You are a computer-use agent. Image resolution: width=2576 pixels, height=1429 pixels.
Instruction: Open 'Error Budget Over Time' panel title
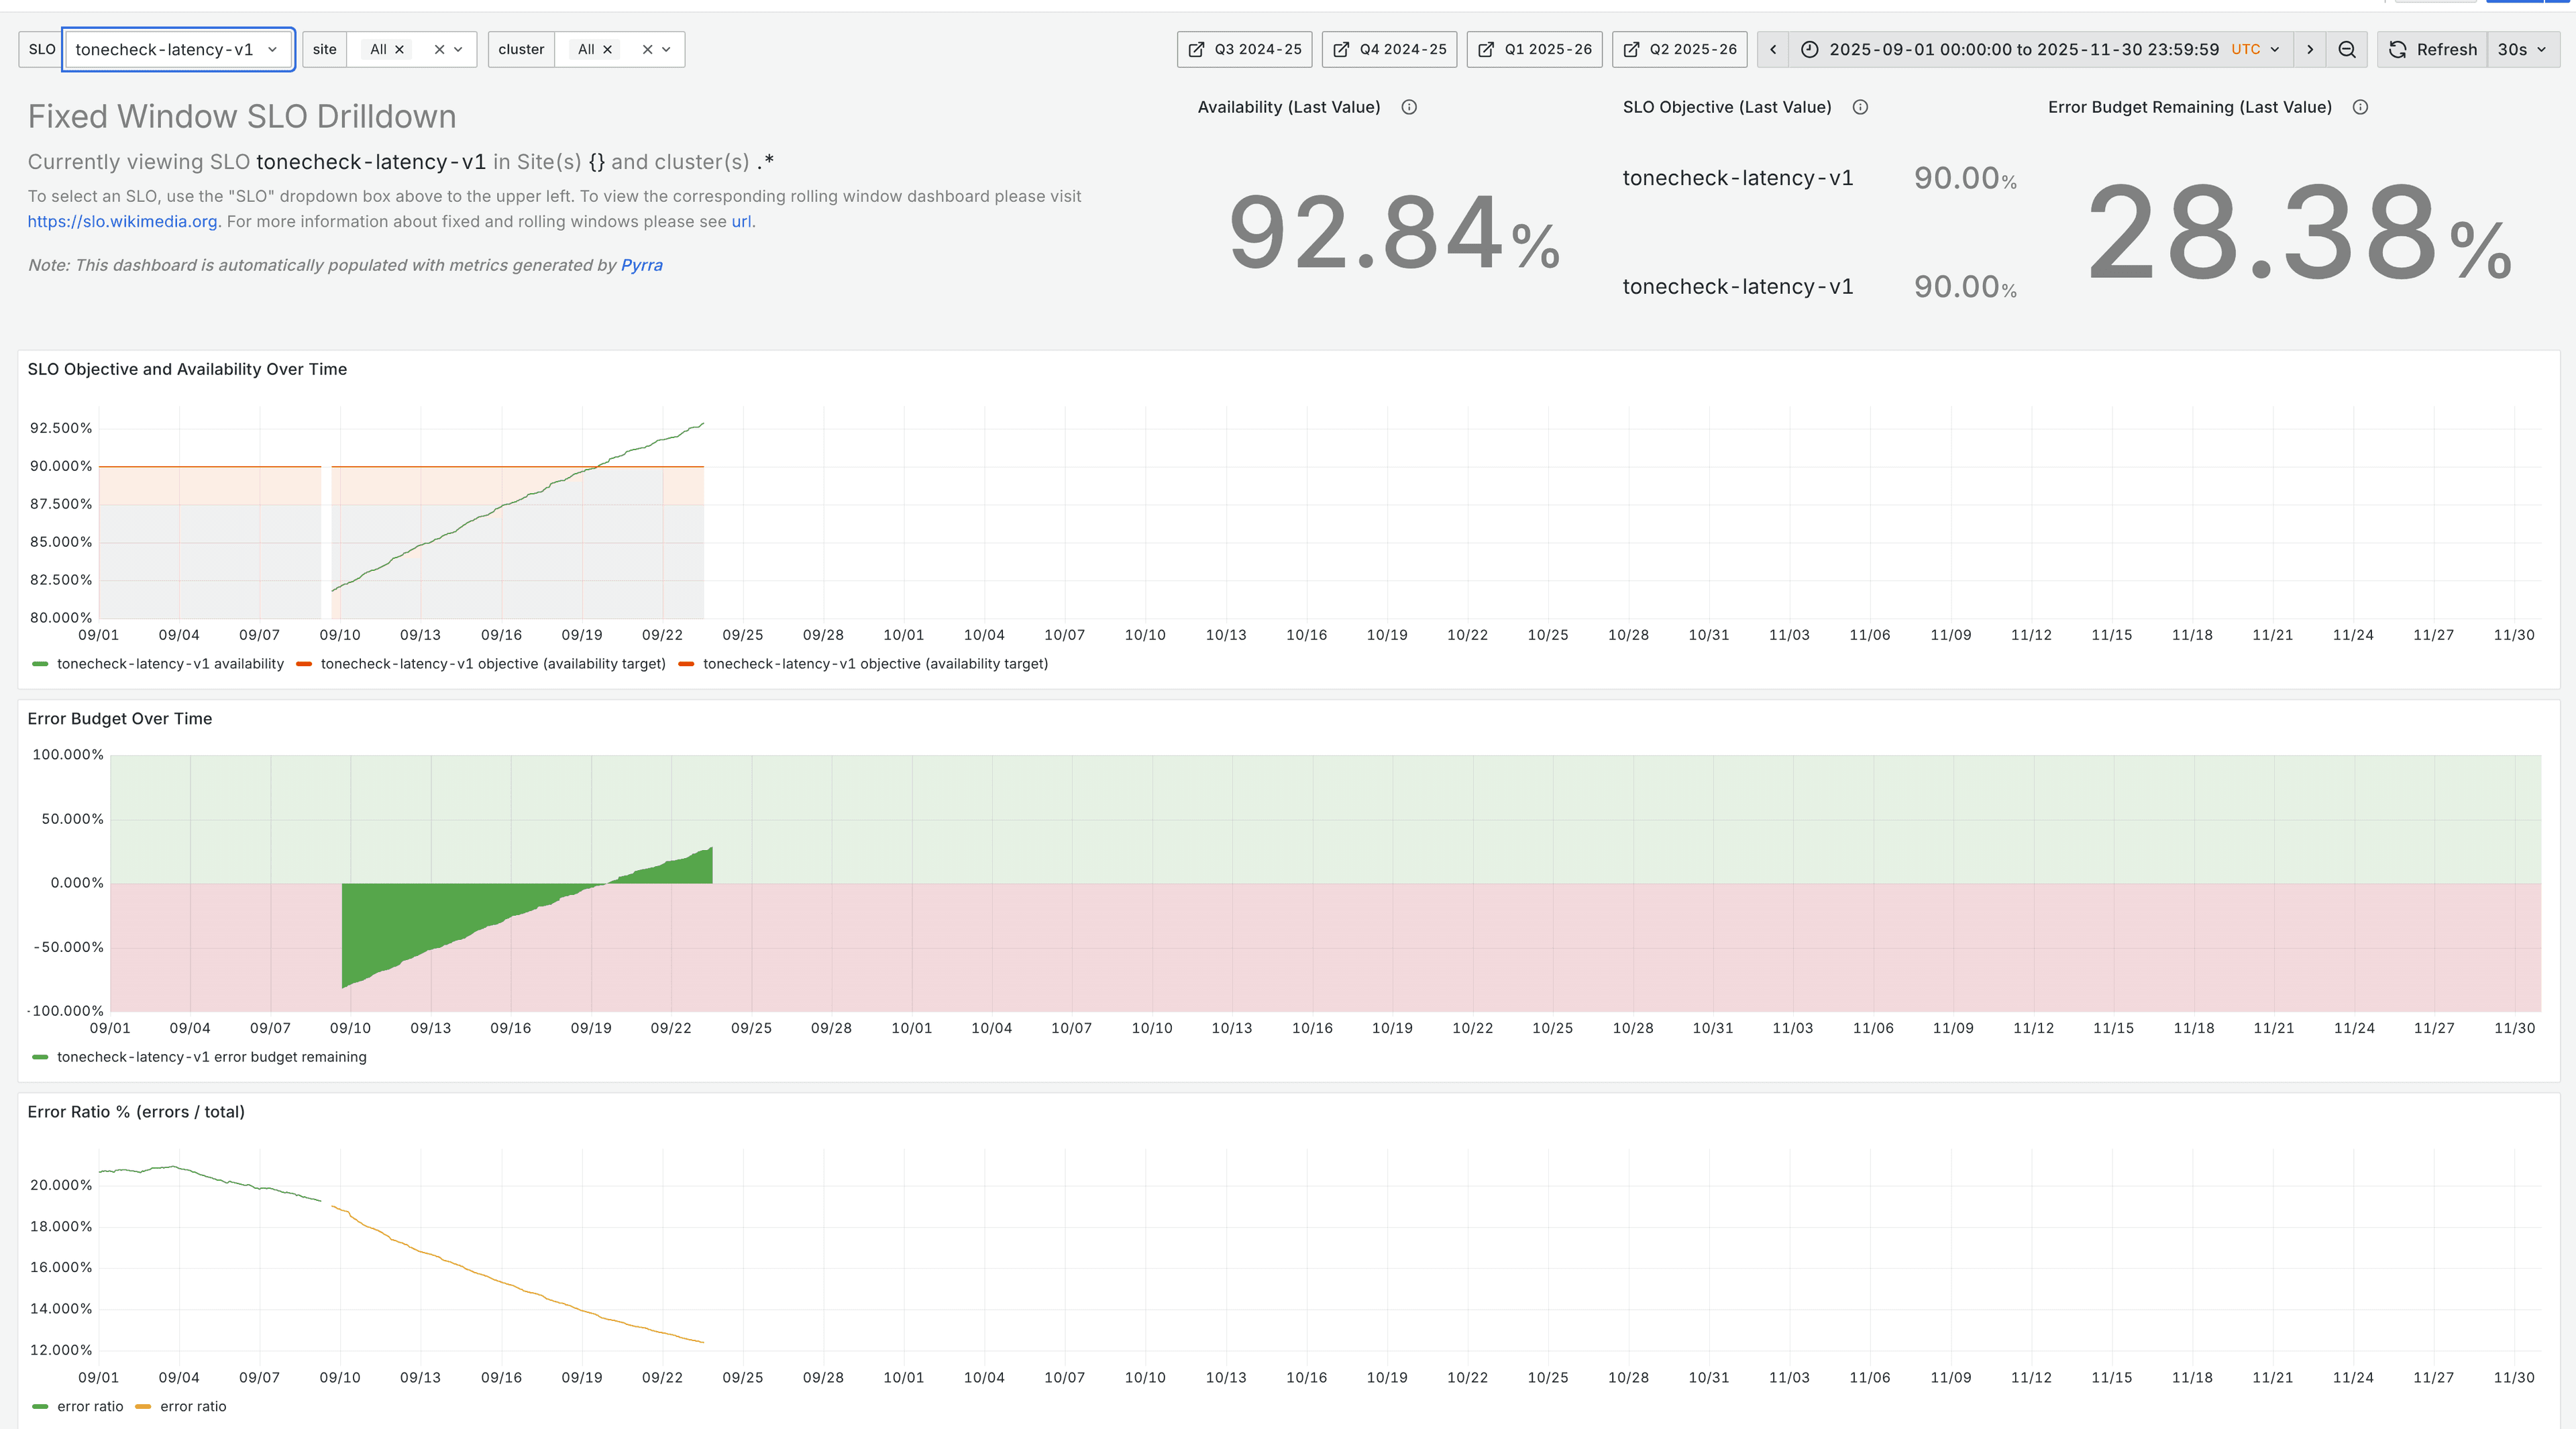click(120, 718)
